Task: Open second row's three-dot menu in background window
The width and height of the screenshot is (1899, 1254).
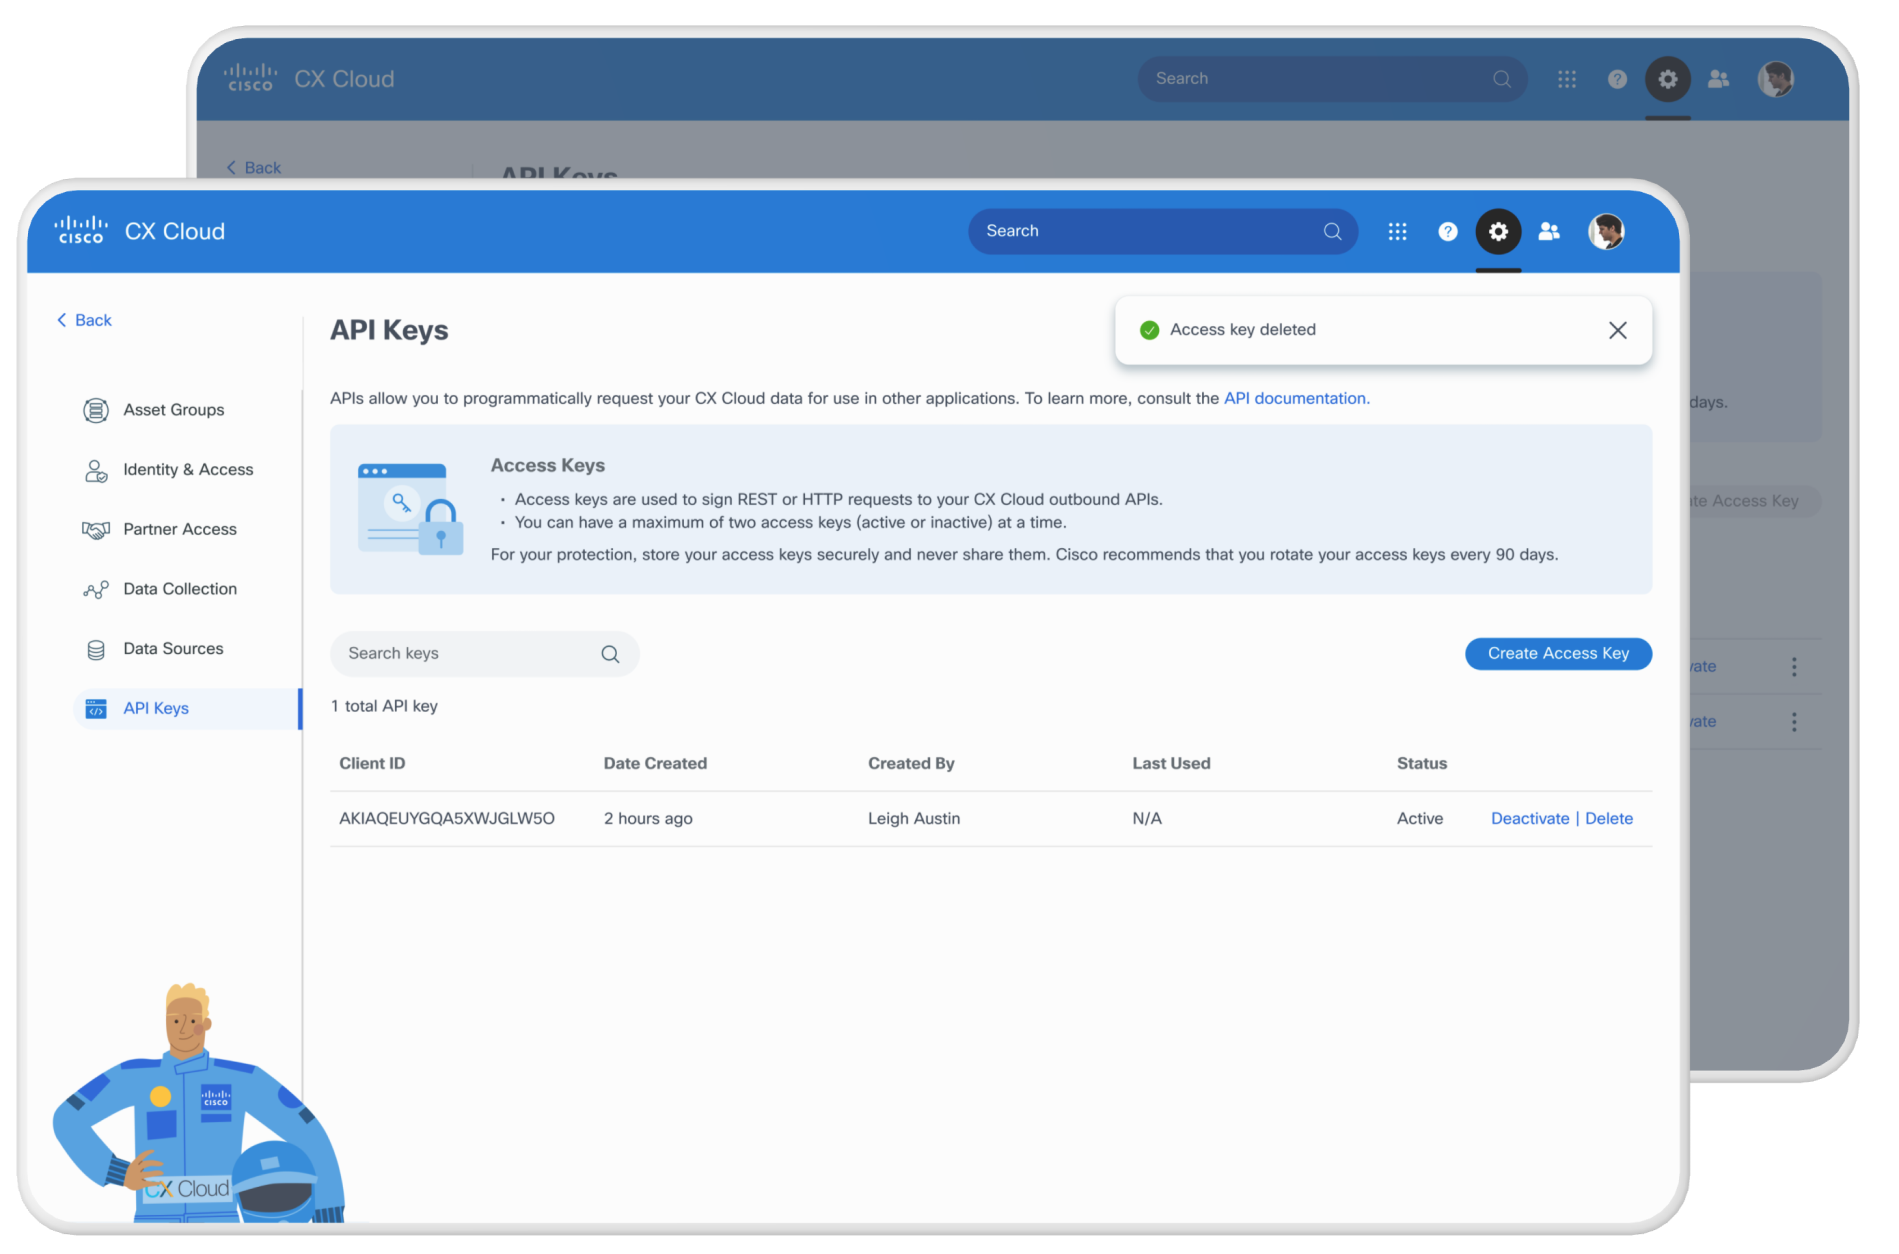Action: pos(1794,722)
